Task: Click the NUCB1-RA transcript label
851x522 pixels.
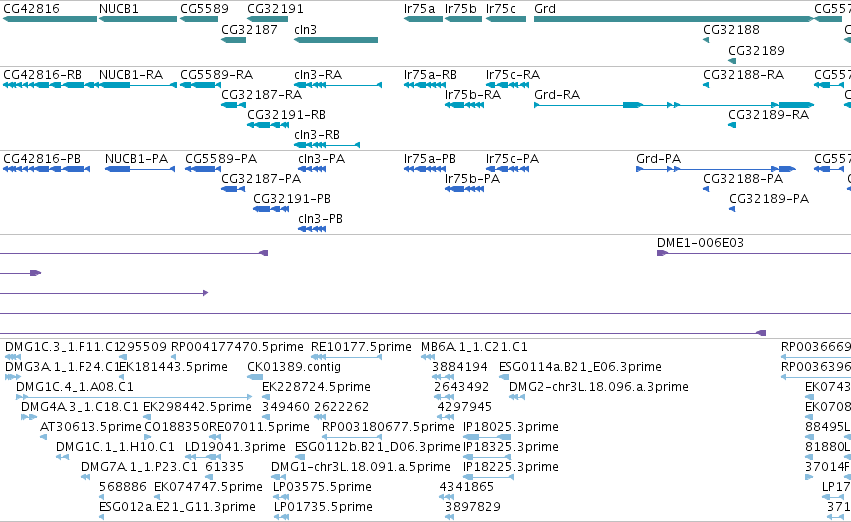Action: pyautogui.click(x=131, y=75)
